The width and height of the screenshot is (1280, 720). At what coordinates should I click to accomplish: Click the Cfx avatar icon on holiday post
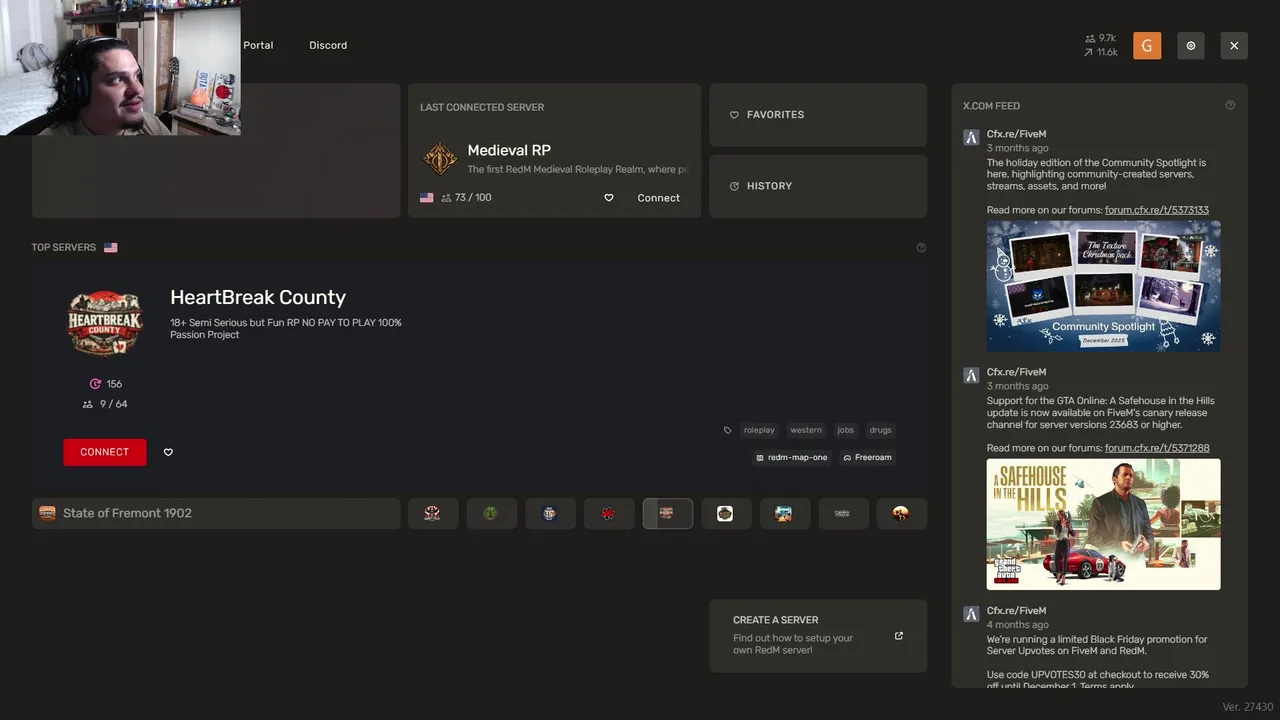tap(971, 137)
